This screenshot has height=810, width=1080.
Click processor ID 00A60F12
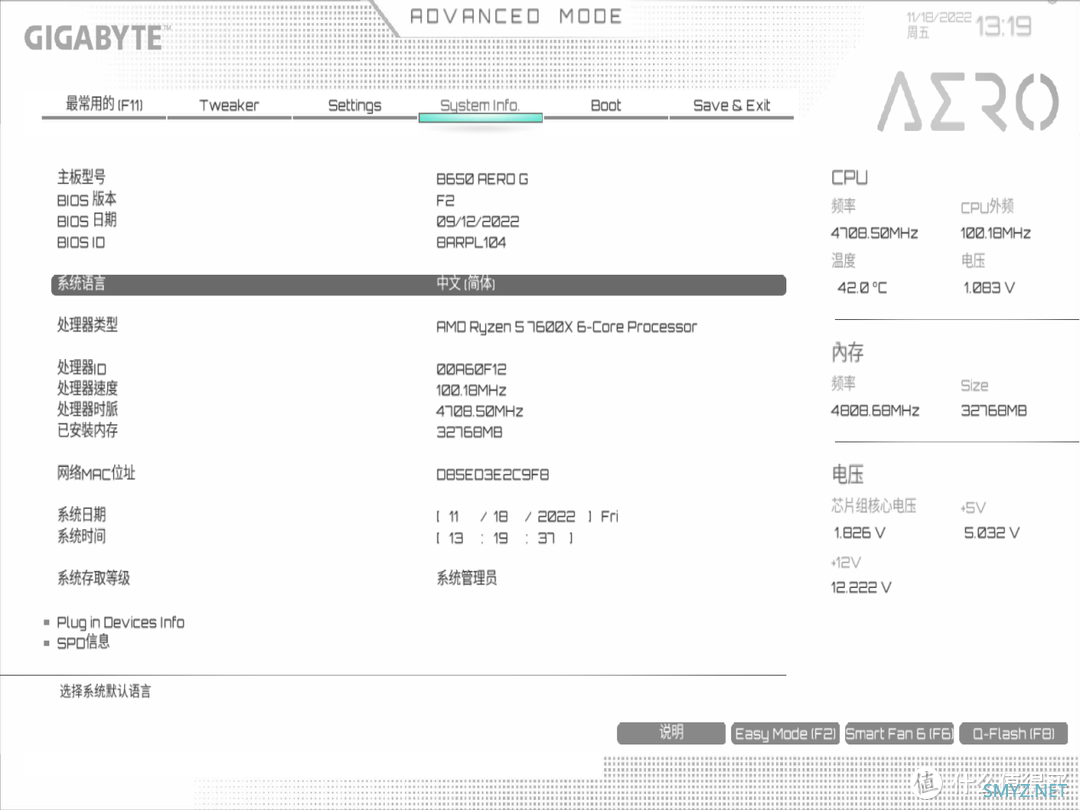(471, 369)
